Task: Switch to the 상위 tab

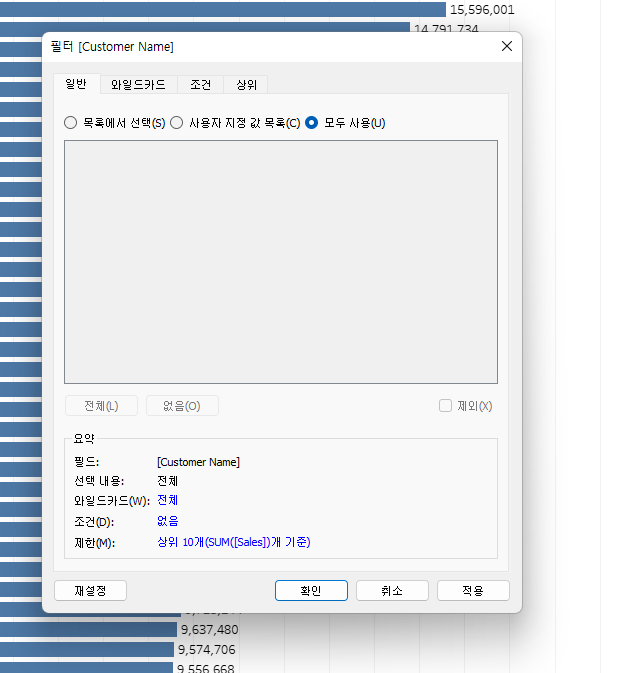Action: coord(246,85)
